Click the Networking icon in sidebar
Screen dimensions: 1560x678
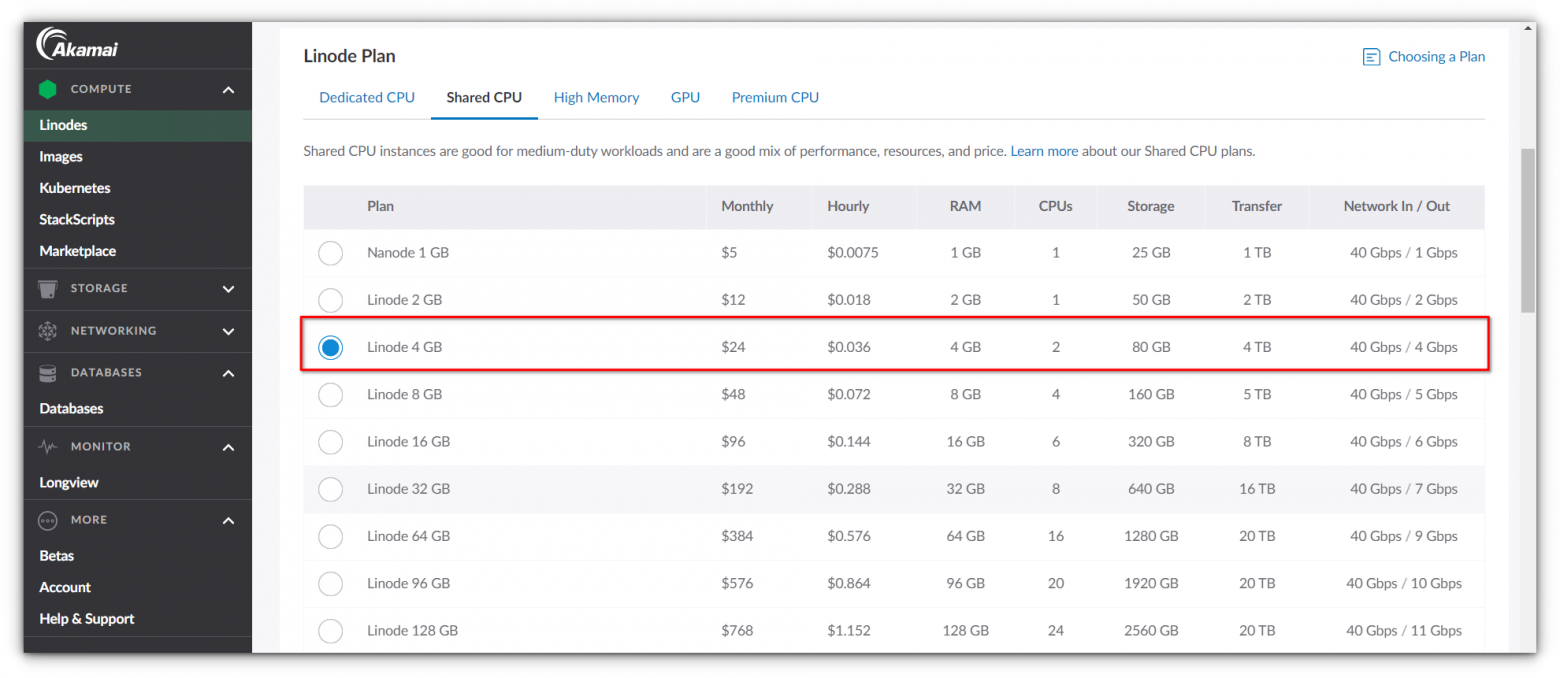(x=47, y=331)
